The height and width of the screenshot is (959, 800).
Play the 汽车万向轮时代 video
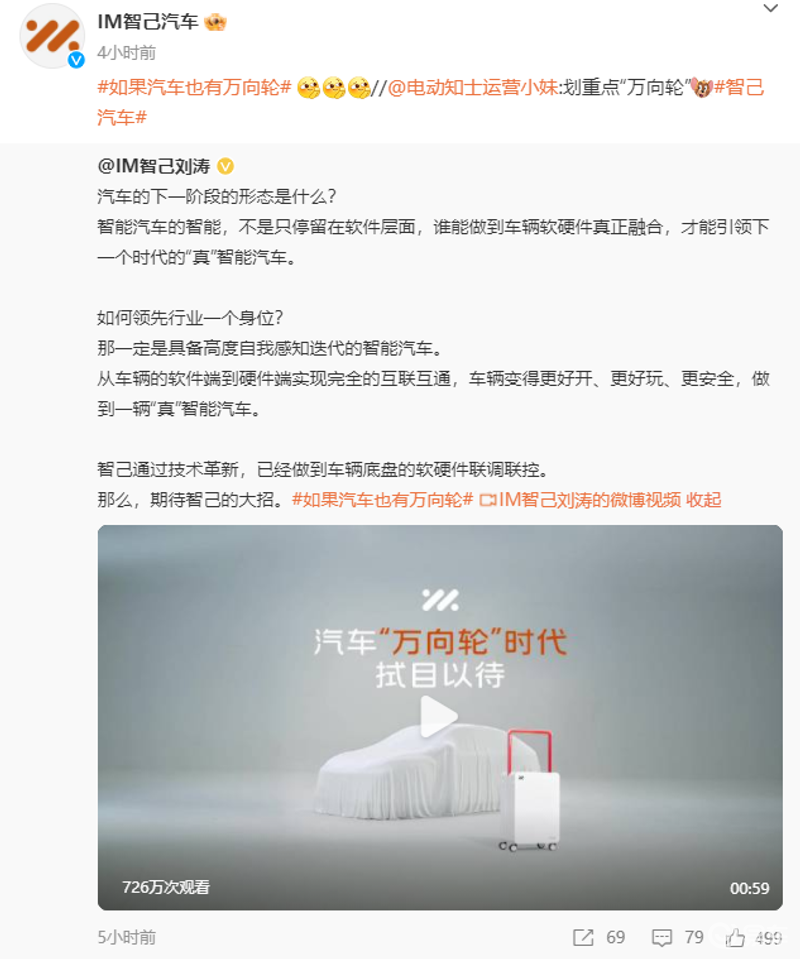click(439, 716)
